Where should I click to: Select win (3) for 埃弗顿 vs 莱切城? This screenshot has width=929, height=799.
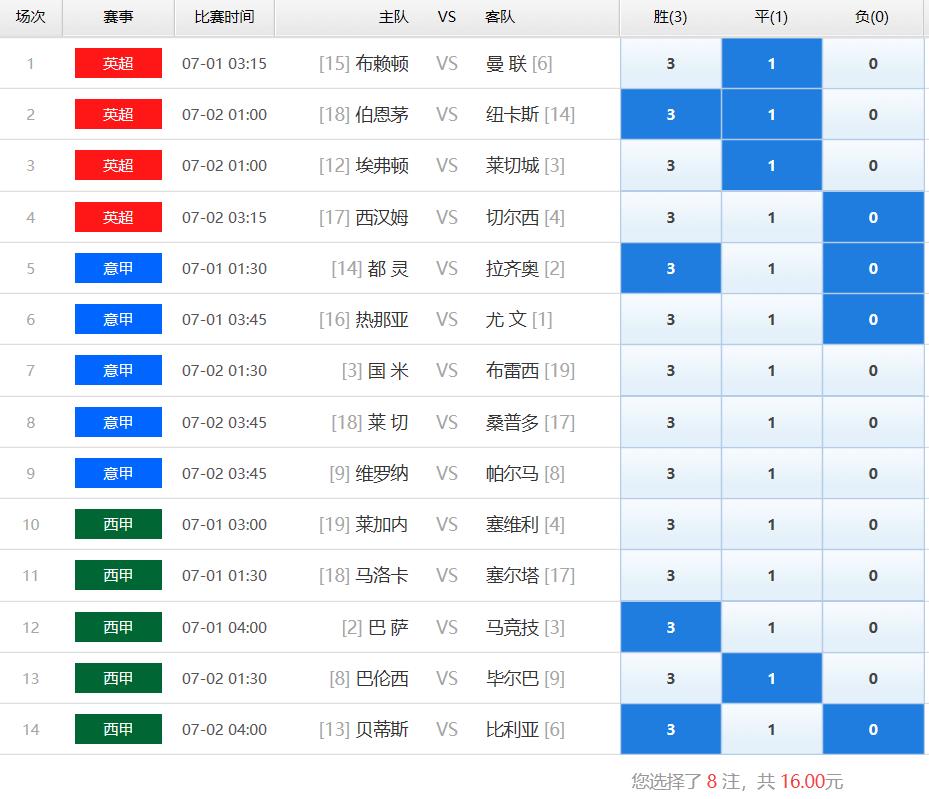tap(671, 165)
